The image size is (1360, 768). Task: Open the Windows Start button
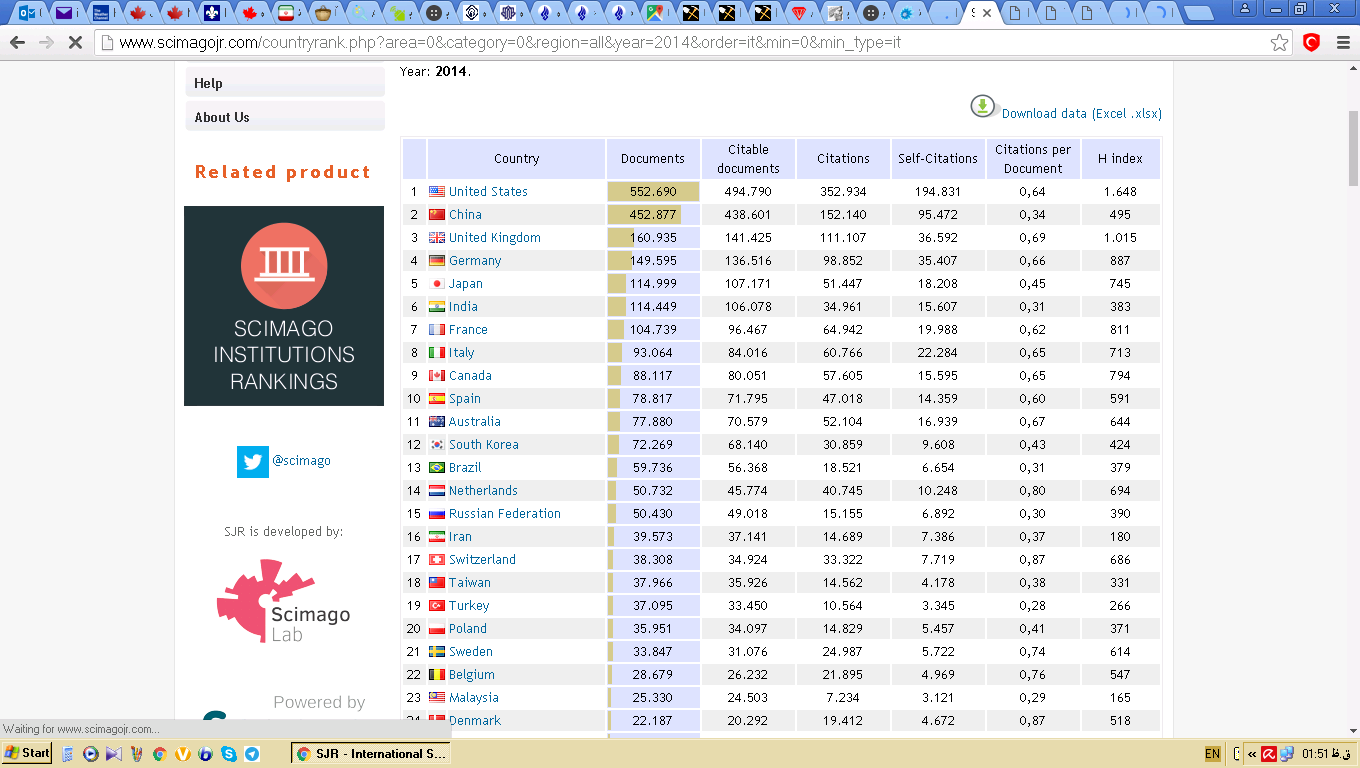pyautogui.click(x=27, y=753)
